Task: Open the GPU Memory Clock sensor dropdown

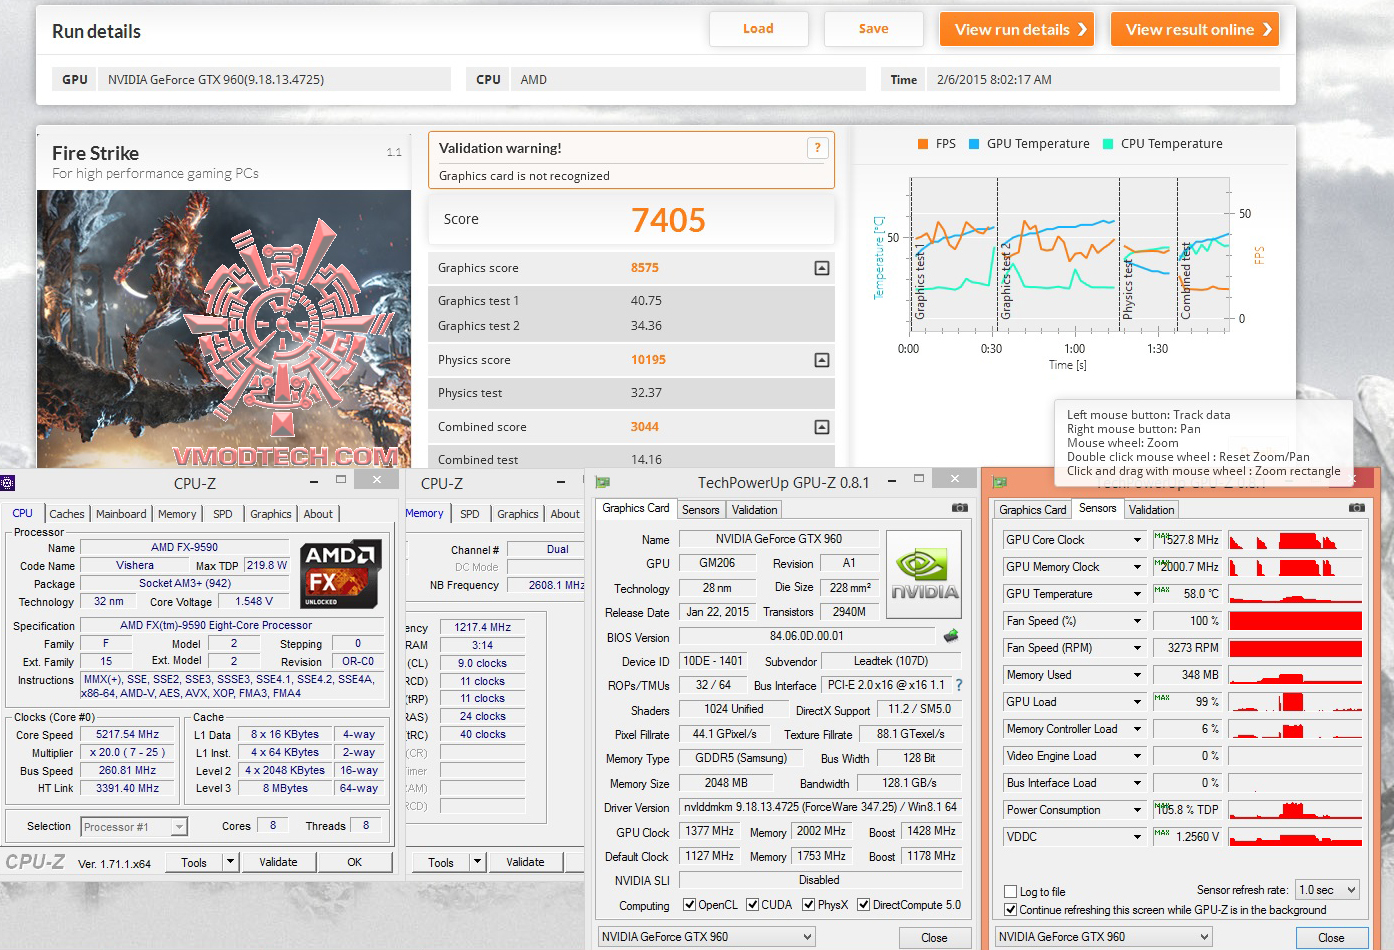Action: (x=1137, y=567)
